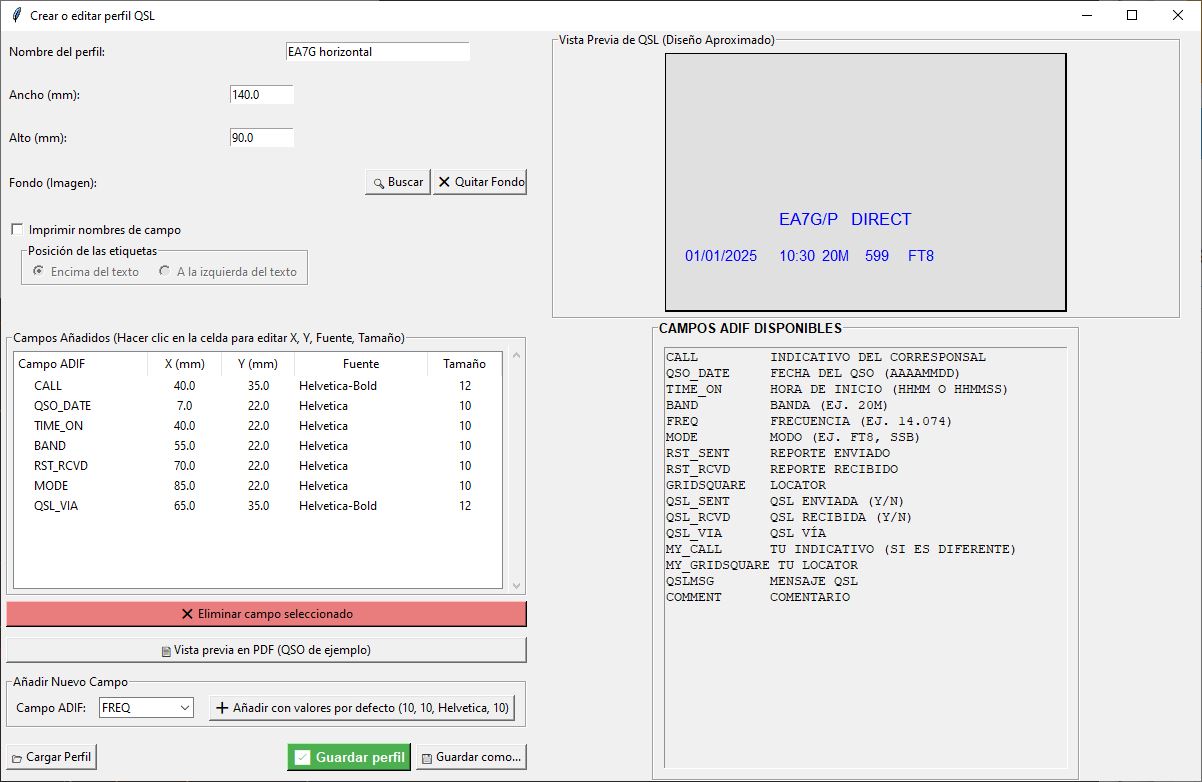This screenshot has height=782, width=1202.
Task: Select the RST_RCVD field row
Action: 60,466
